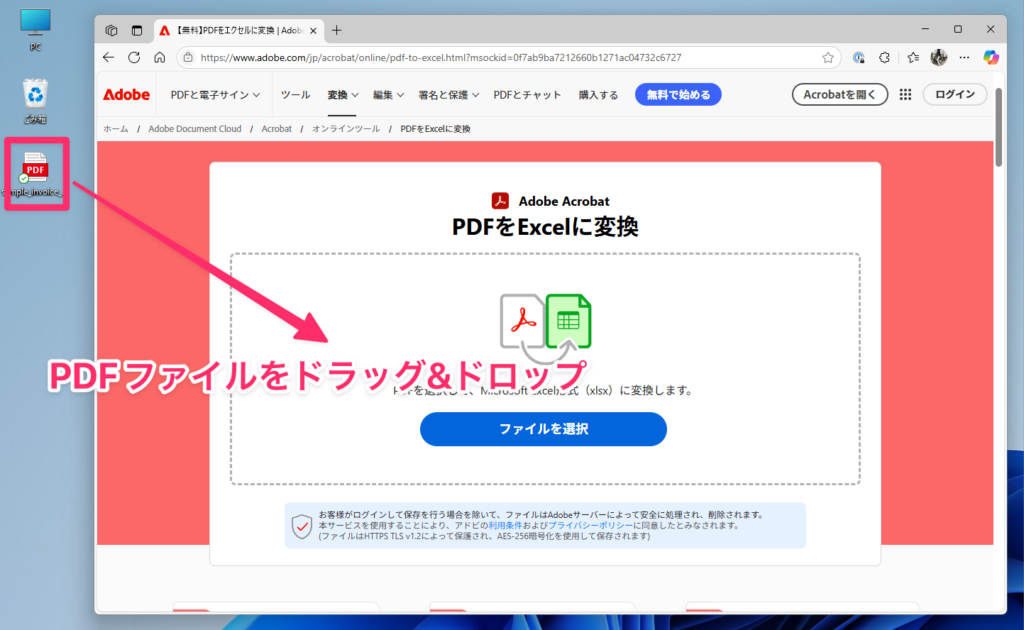1024x630 pixels.
Task: Expand the 署名と保護 menu dropdown
Action: point(448,95)
